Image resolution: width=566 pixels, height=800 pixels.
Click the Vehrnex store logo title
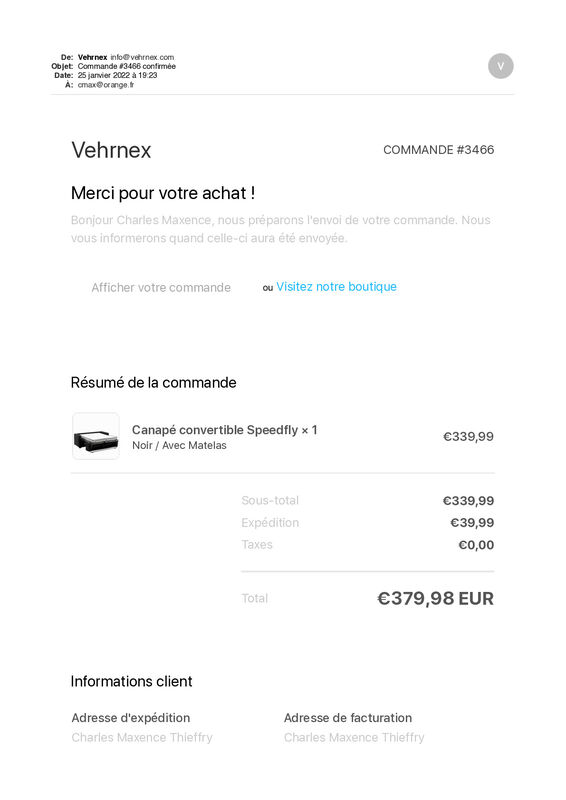(x=111, y=150)
